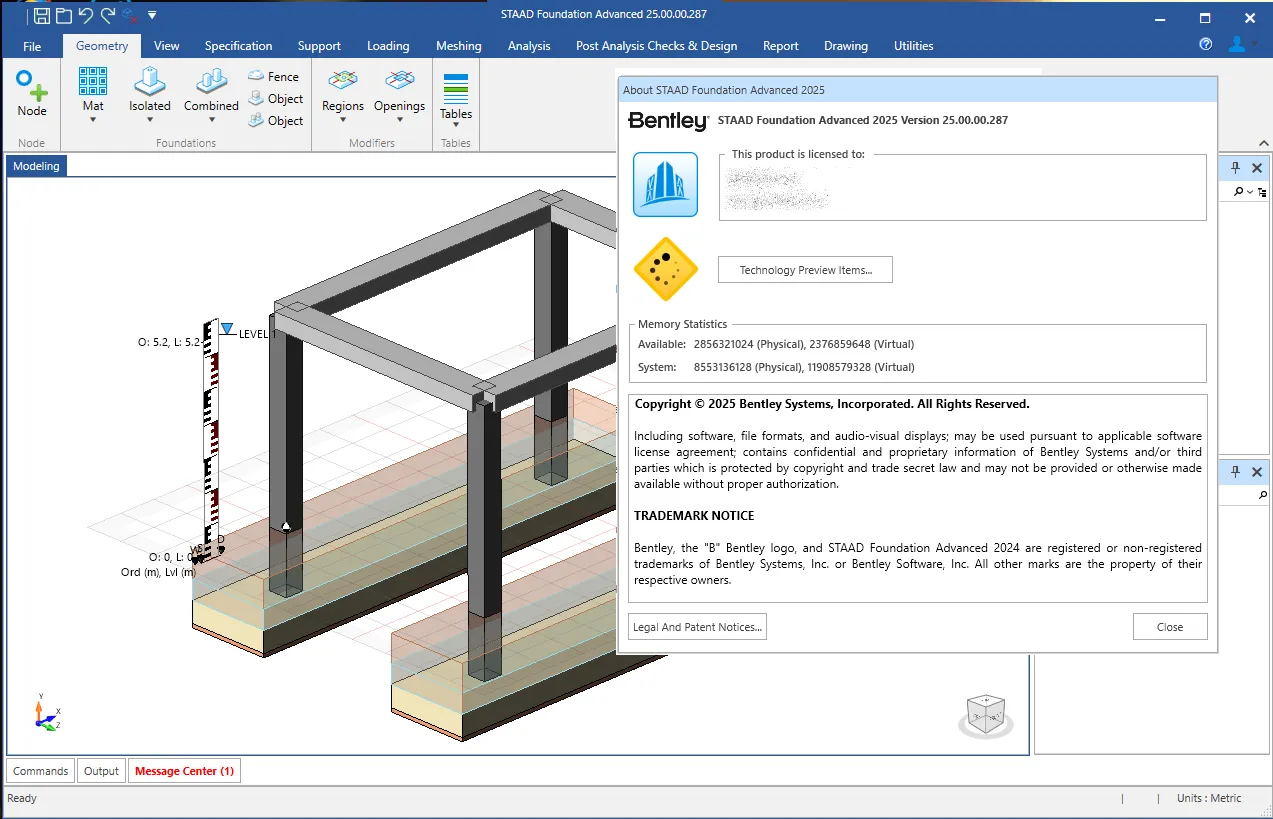Click the Bentley logo in the About dialog
1273x819 pixels.
click(668, 121)
